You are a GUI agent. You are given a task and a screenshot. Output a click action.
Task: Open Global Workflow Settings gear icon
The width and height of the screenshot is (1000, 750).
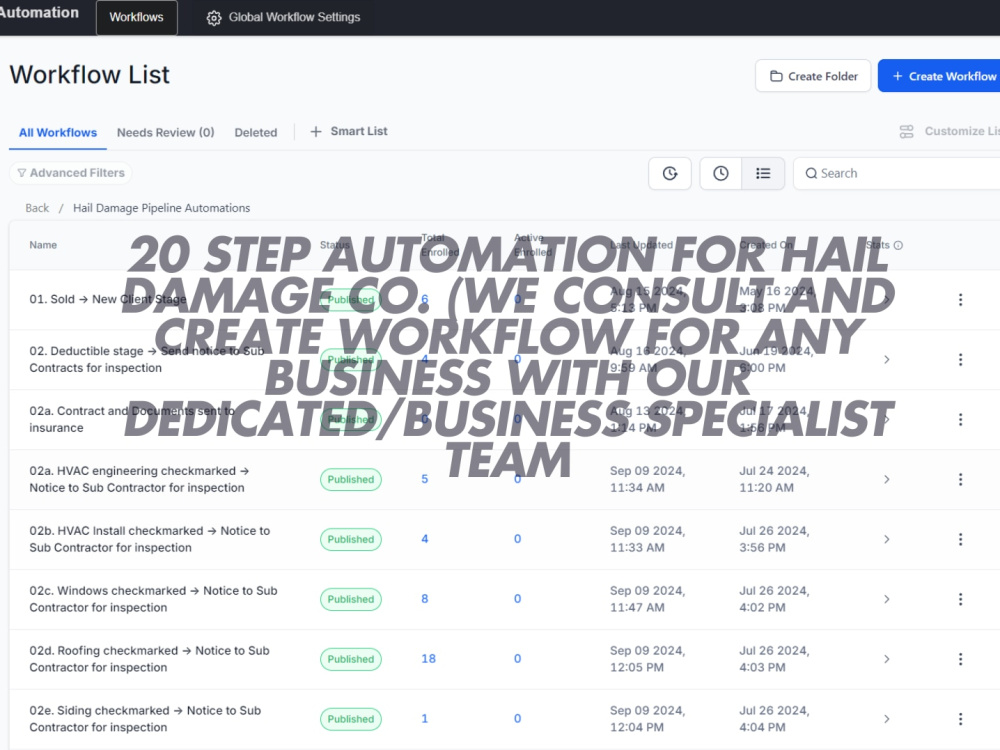pos(214,18)
